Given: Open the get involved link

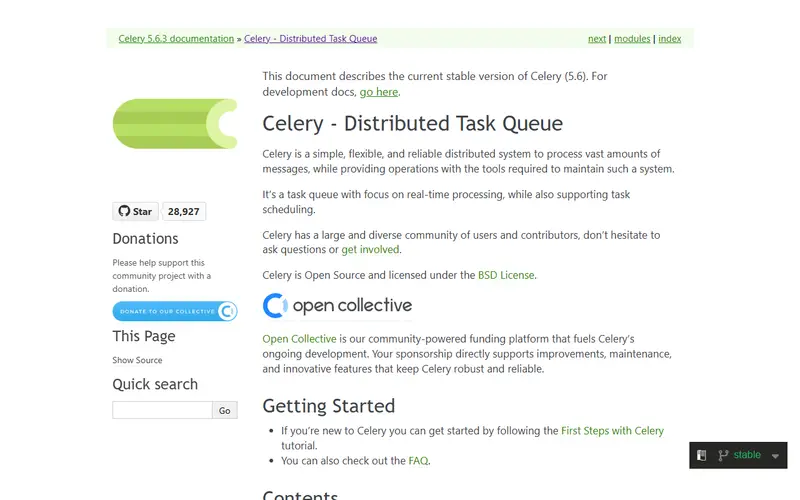Looking at the screenshot, I should [x=370, y=249].
